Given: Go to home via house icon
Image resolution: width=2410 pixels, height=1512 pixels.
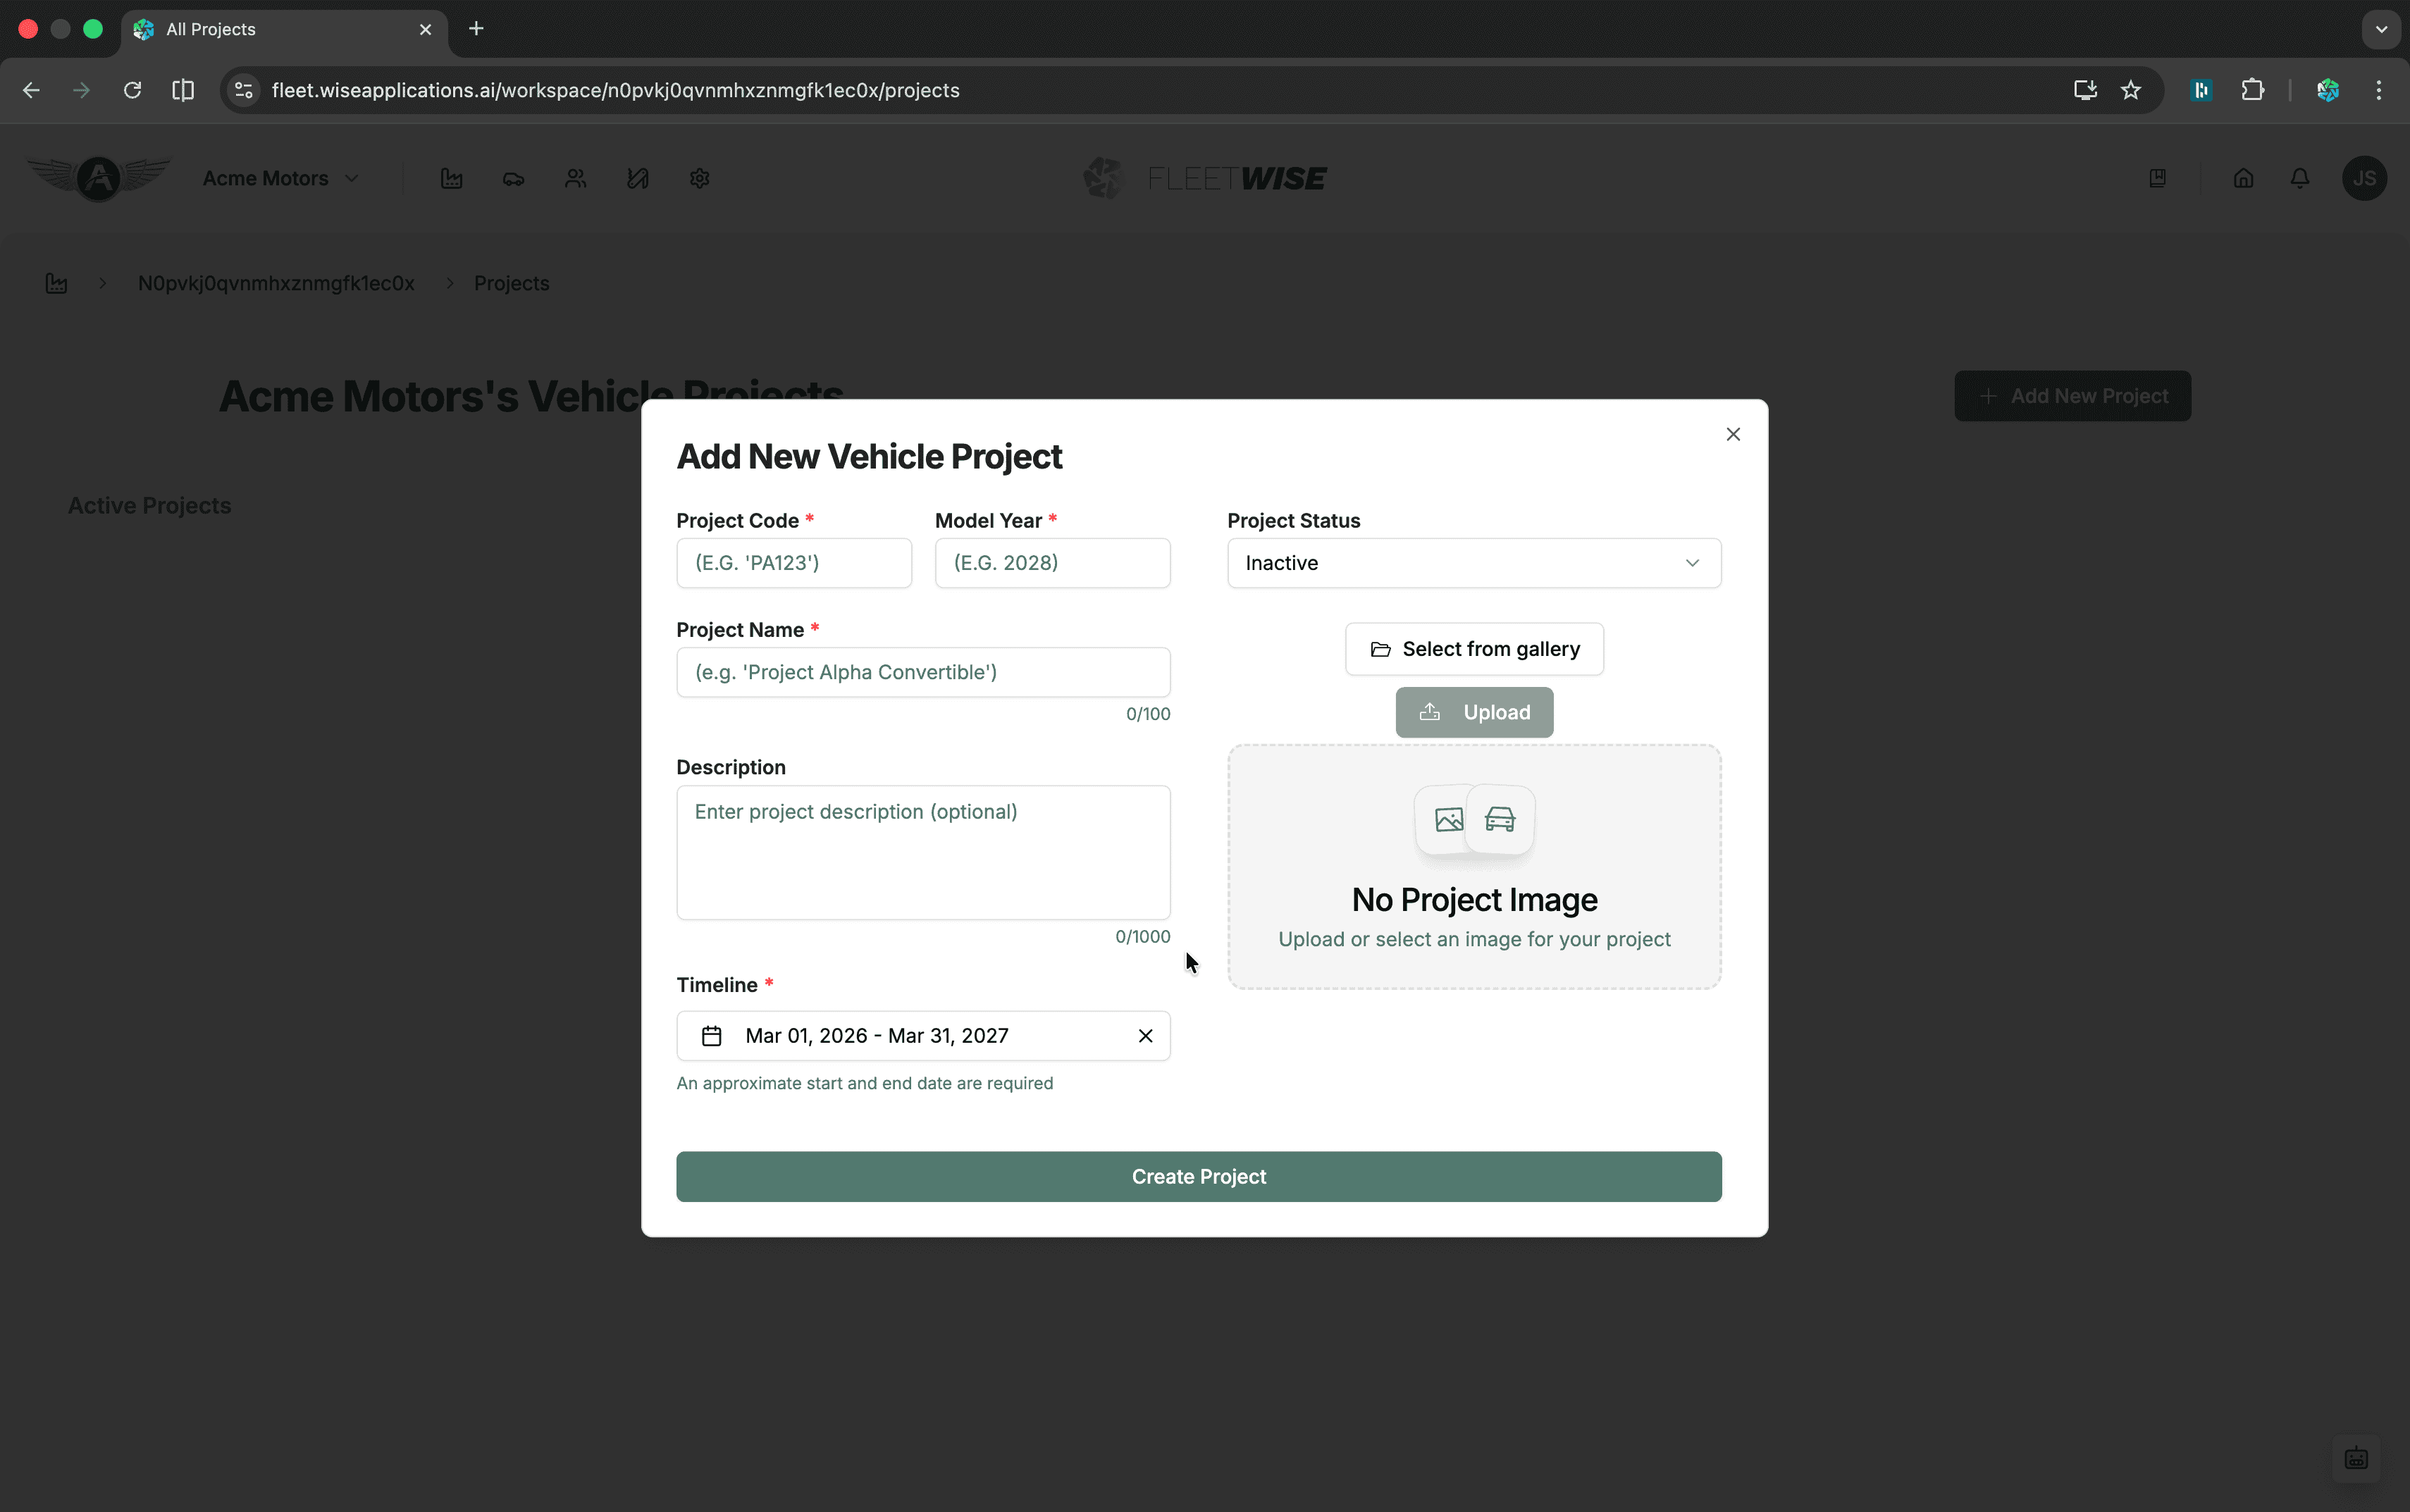Looking at the screenshot, I should coord(2243,178).
